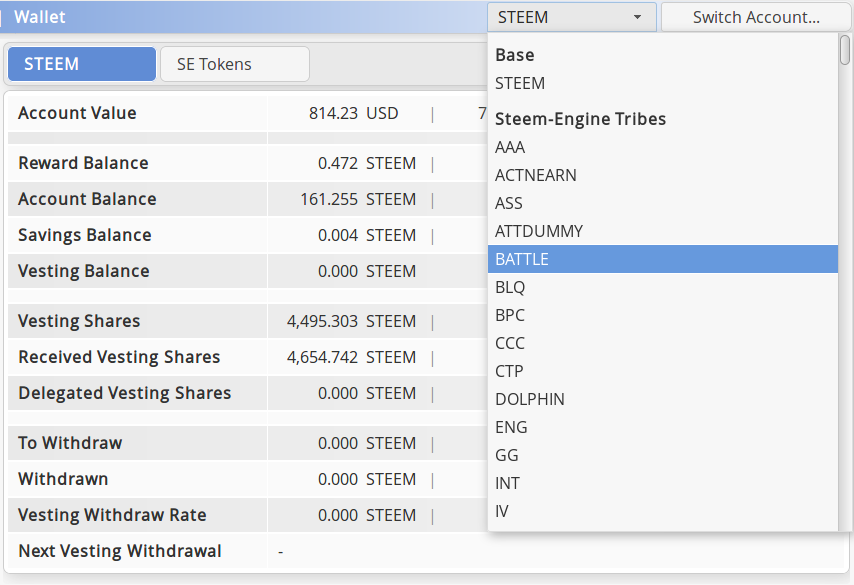Open the STEEM token dropdown
Viewport: 854px width, 585px height.
point(571,17)
